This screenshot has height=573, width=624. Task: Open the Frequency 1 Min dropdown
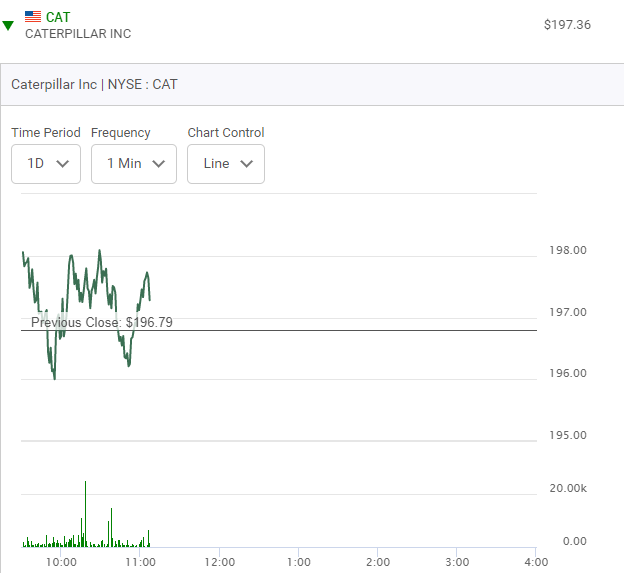(x=134, y=164)
